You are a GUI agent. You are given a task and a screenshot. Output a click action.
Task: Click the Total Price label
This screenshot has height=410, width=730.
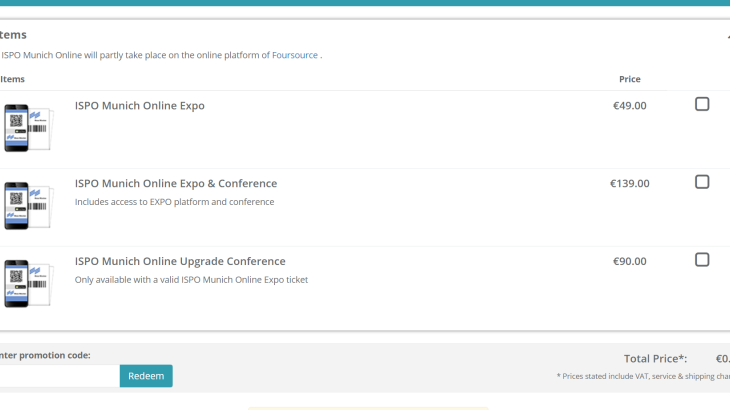[656, 359]
